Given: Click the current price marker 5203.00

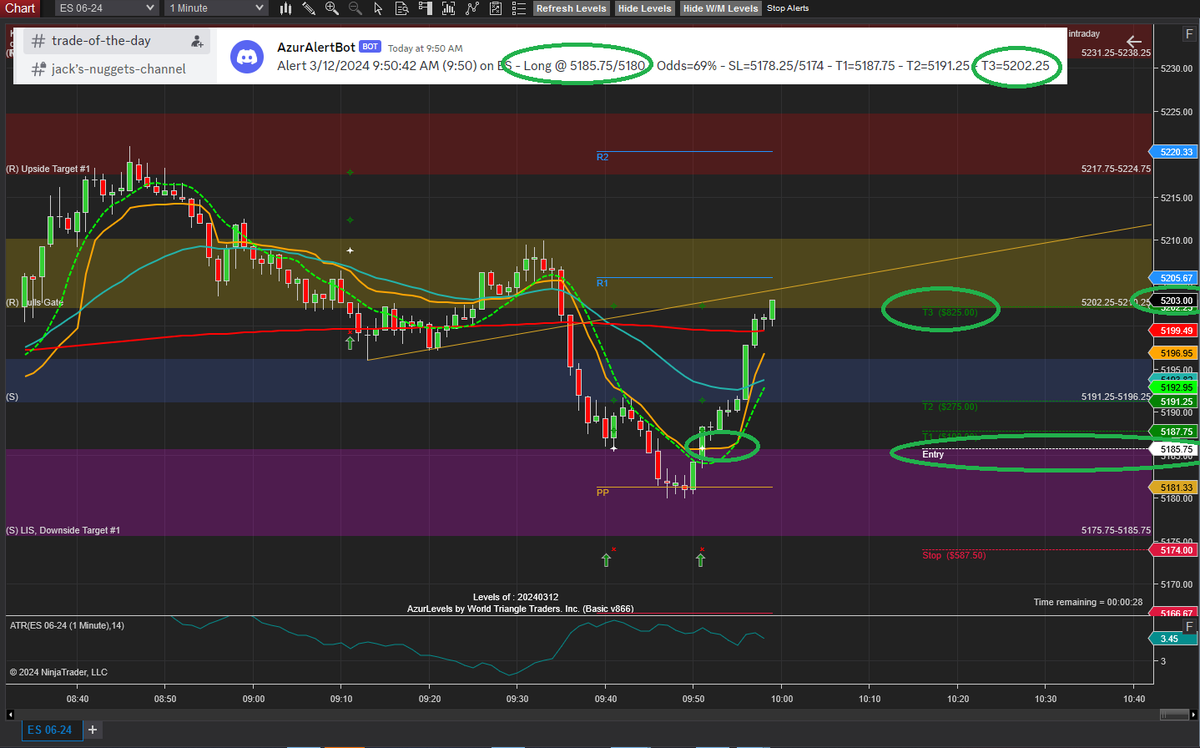Looking at the screenshot, I should coord(1175,300).
